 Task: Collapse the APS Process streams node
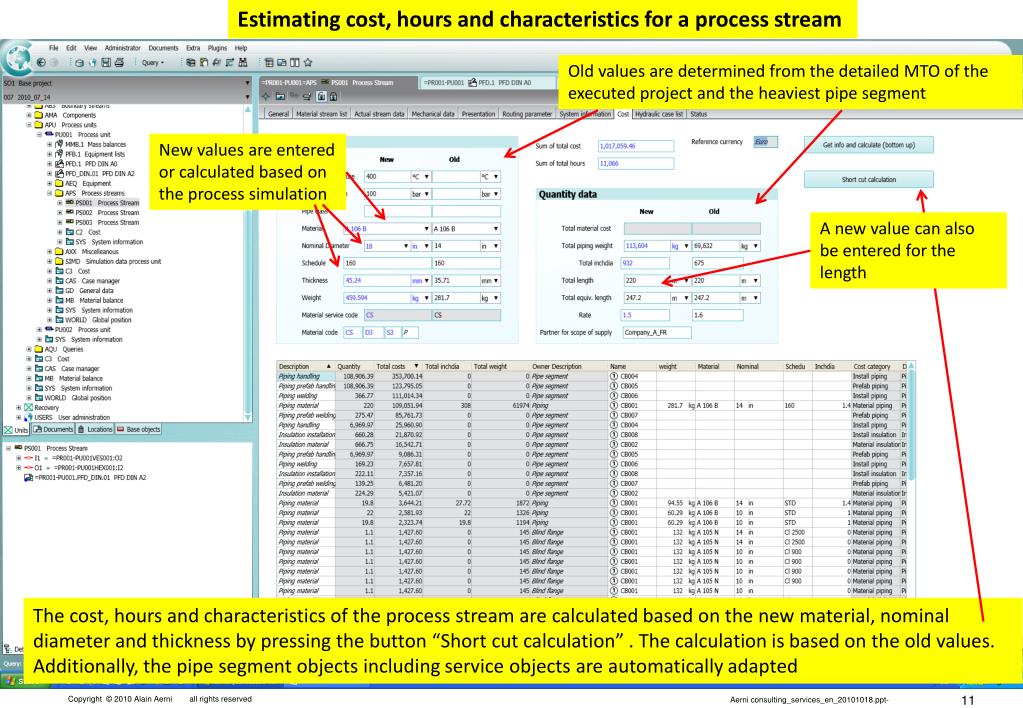click(50, 193)
